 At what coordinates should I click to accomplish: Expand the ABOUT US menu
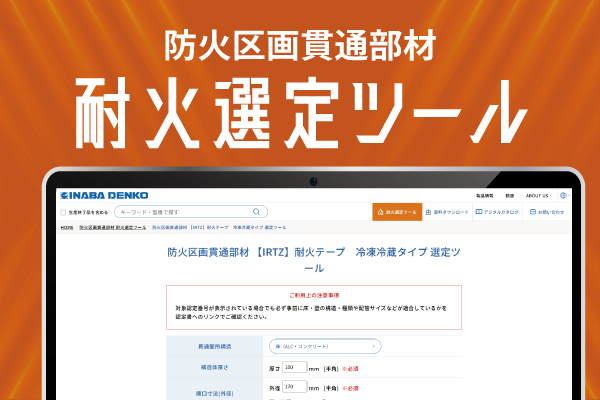538,196
